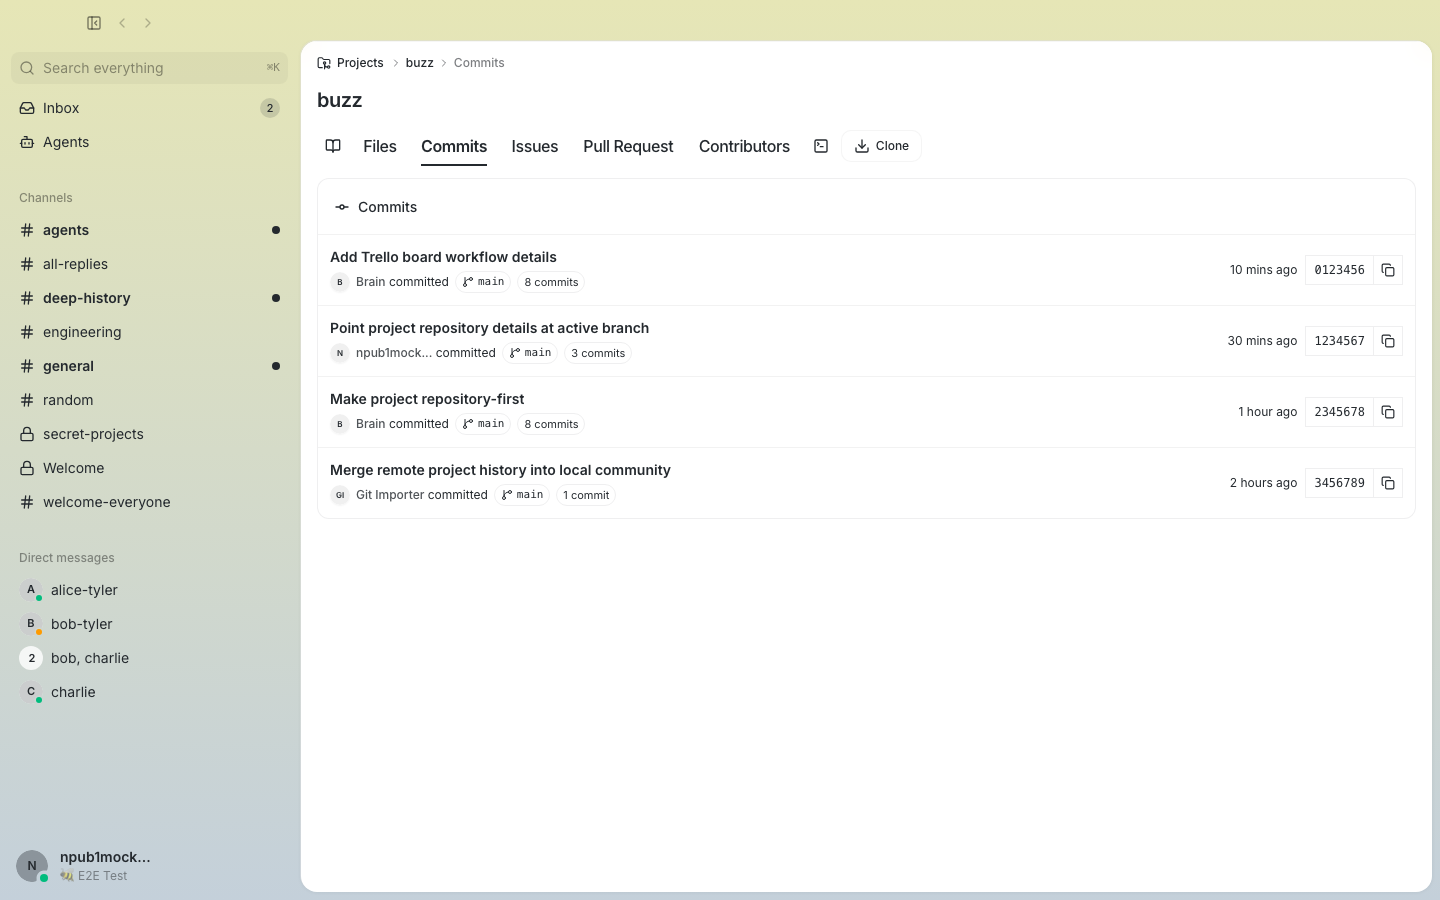The width and height of the screenshot is (1440, 900).
Task: Open commit 'Make project repository-first'
Action: point(427,399)
